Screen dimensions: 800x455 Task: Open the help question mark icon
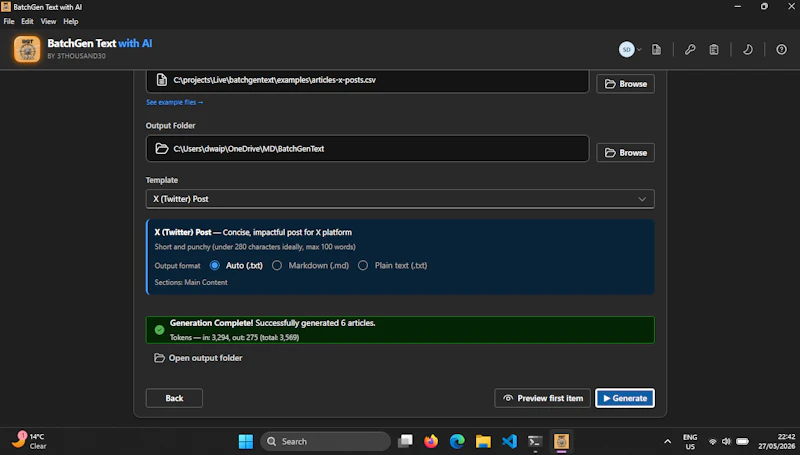point(781,49)
